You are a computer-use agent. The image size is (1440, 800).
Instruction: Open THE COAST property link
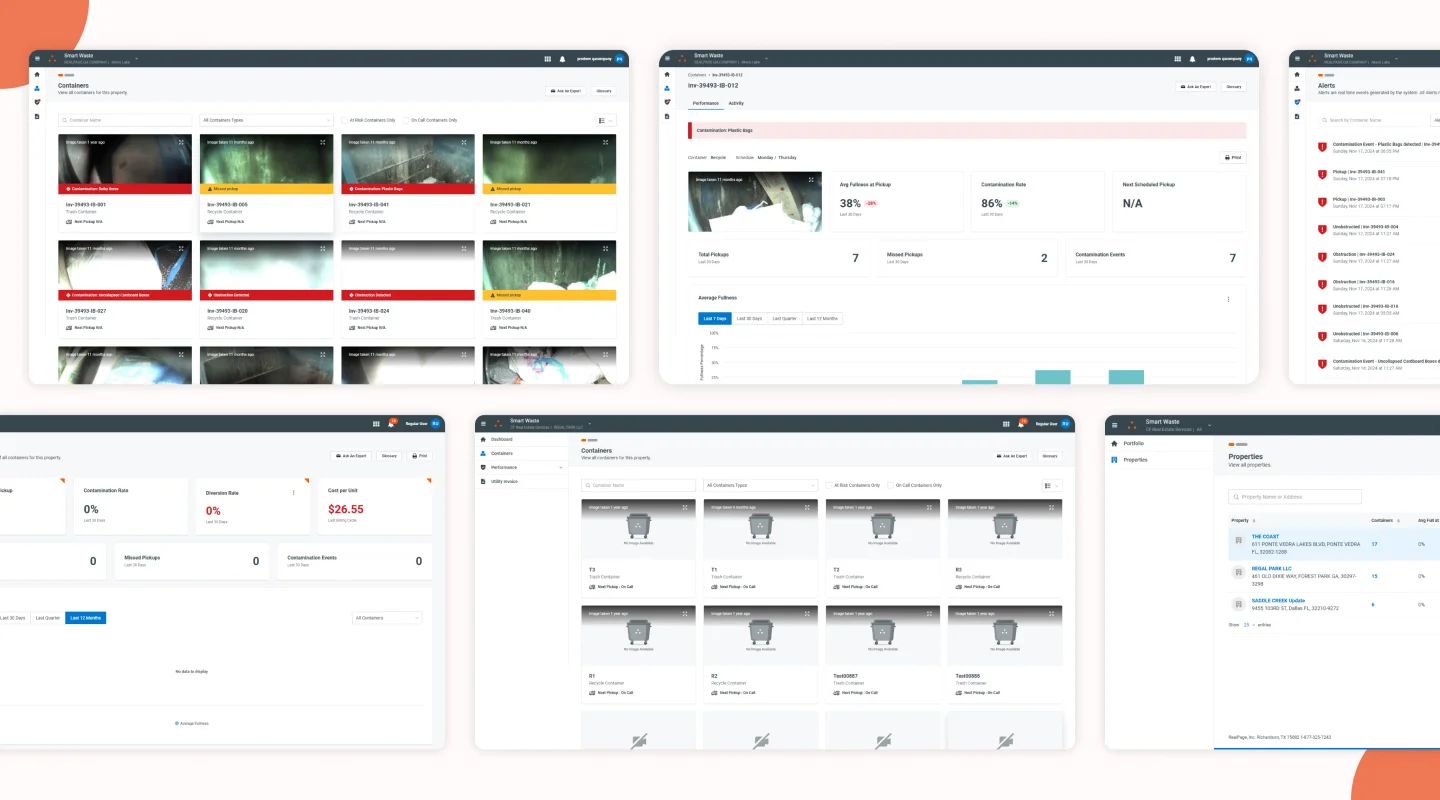click(x=1265, y=536)
